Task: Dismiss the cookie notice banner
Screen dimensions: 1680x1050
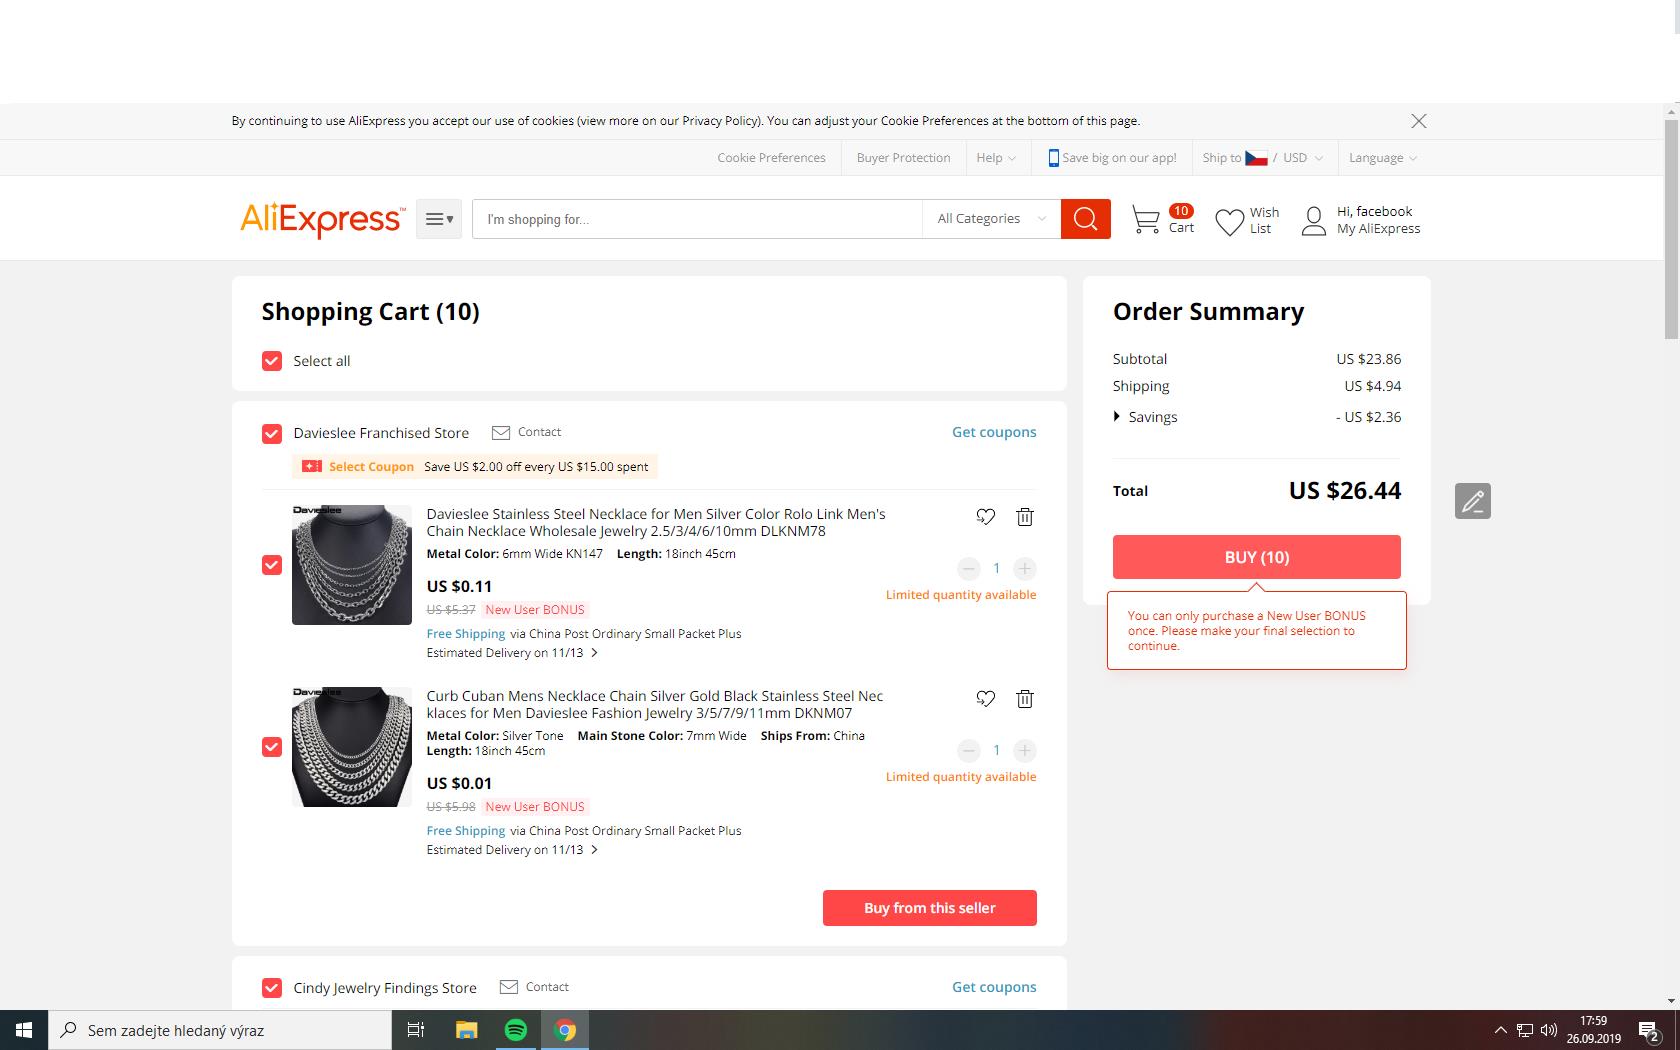Action: point(1418,121)
